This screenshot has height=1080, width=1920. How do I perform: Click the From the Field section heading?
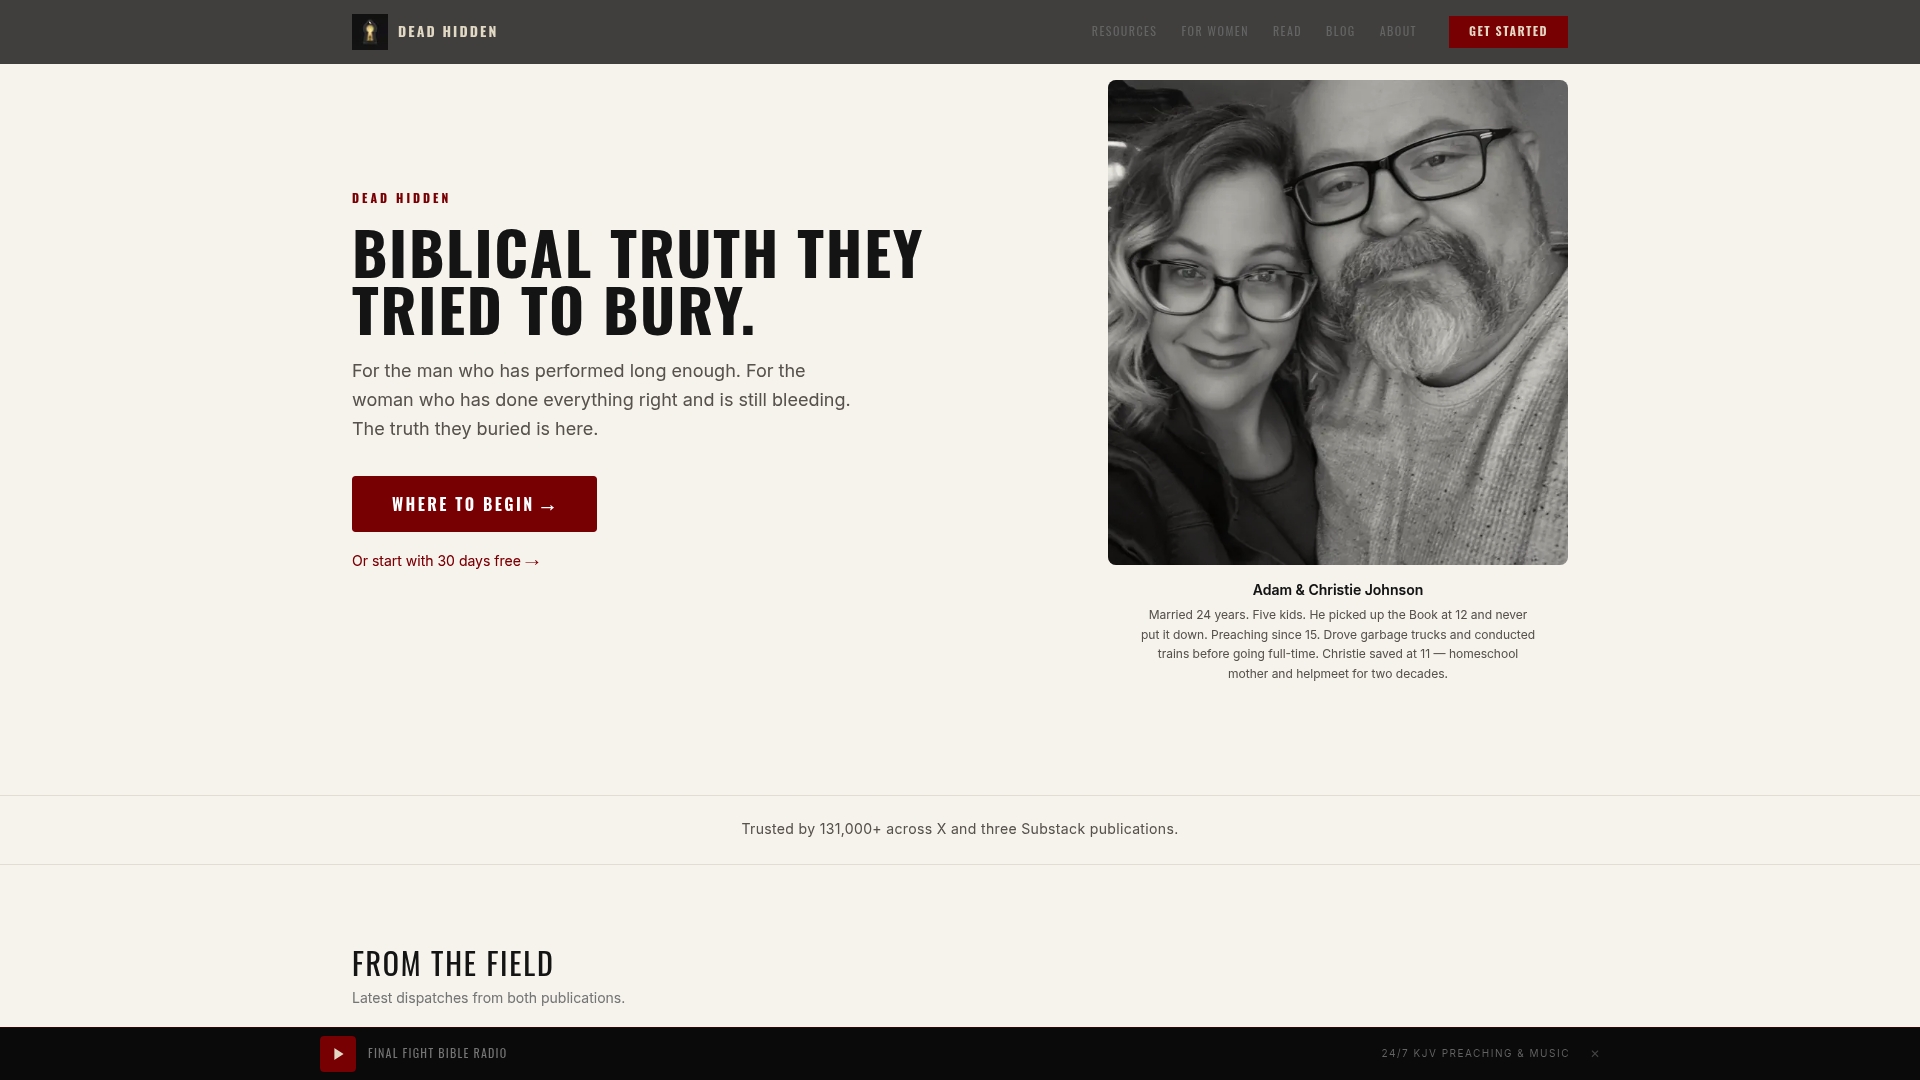(453, 963)
